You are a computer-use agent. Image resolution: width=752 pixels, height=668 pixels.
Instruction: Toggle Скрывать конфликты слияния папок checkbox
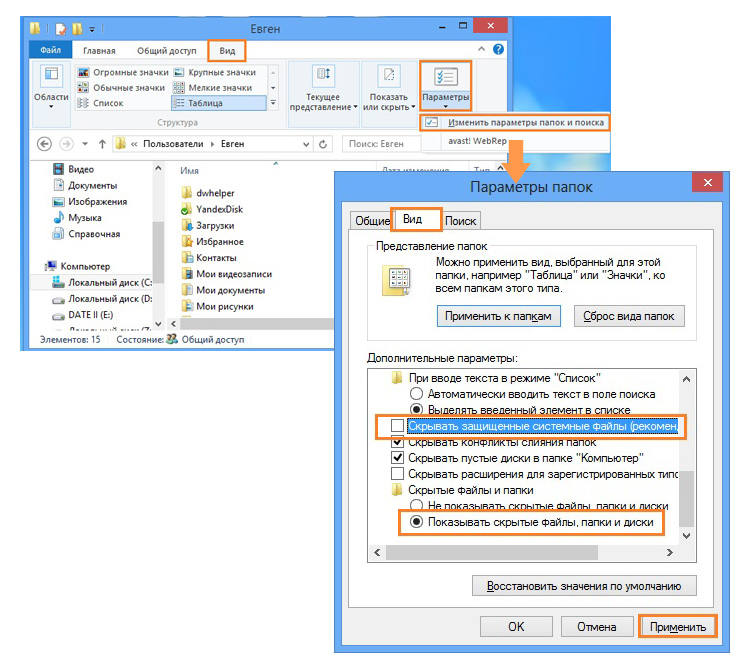[397, 441]
